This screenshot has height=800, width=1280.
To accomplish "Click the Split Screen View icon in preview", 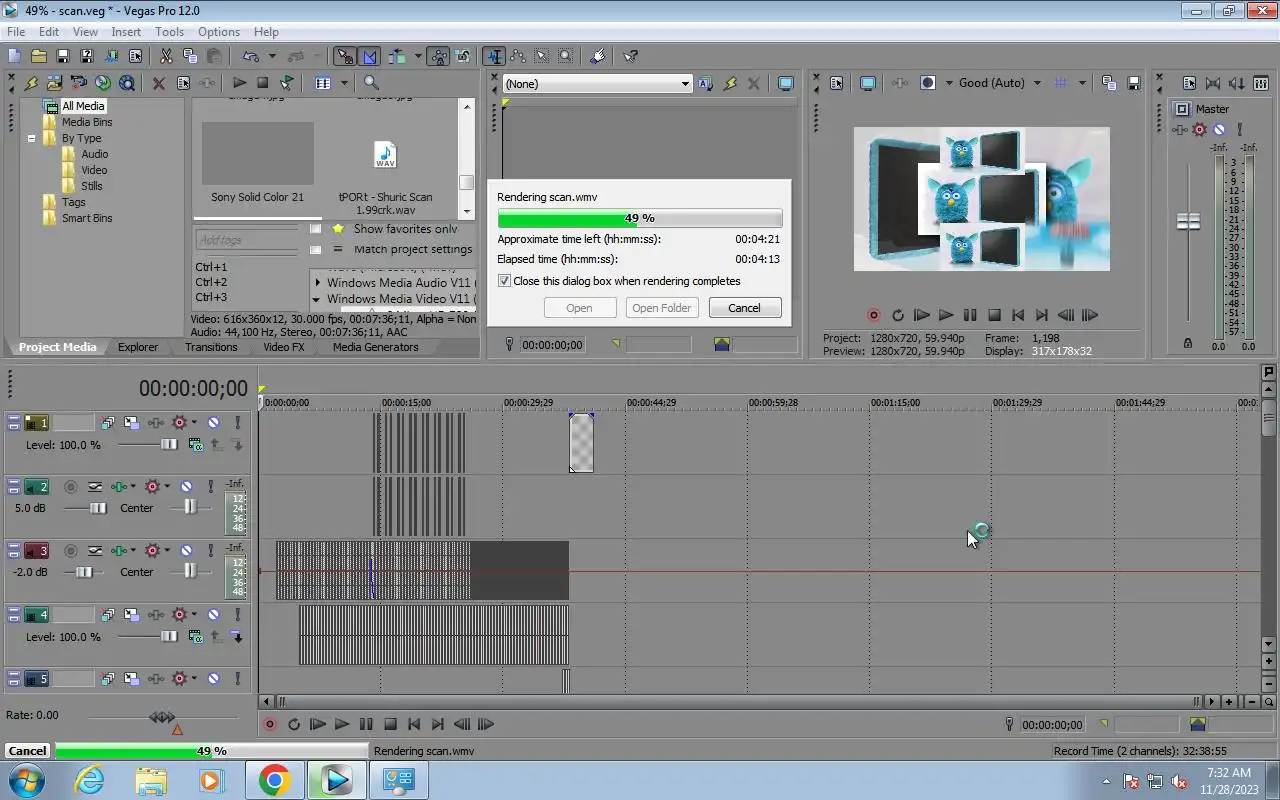I will tap(928, 83).
